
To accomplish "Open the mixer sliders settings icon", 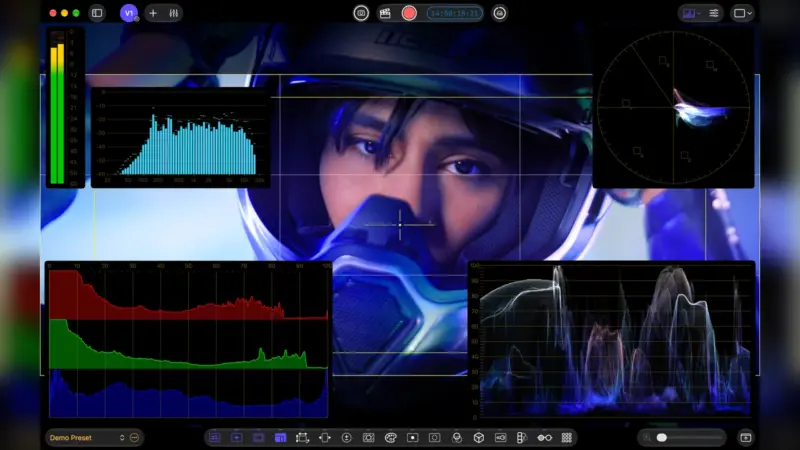I will (x=173, y=13).
